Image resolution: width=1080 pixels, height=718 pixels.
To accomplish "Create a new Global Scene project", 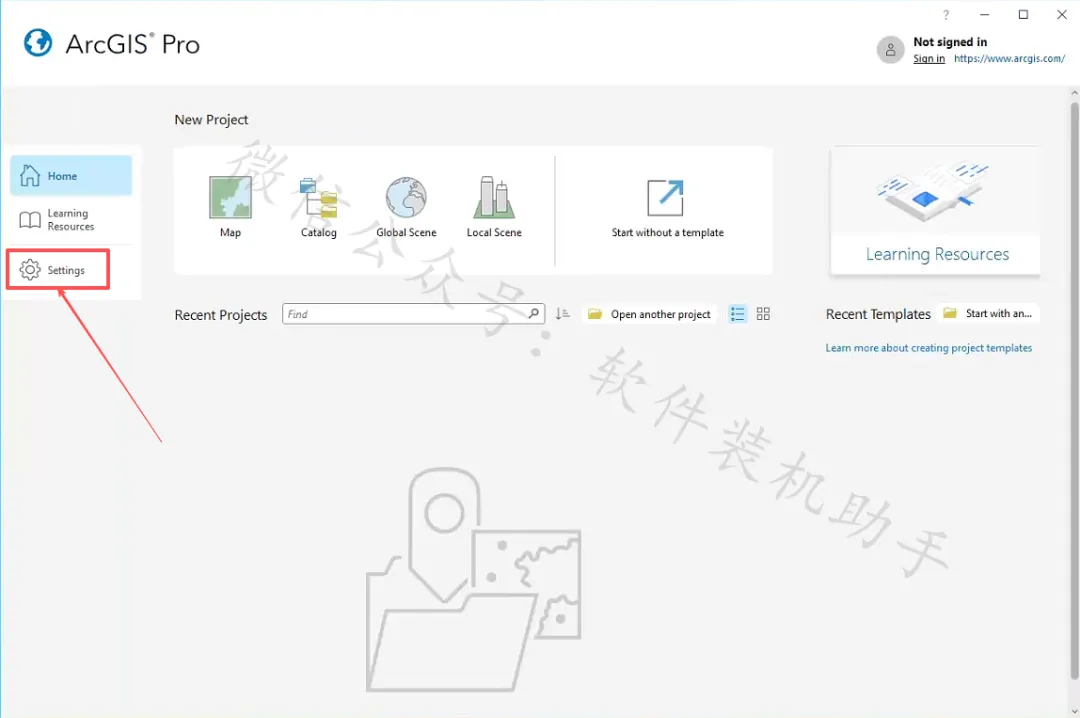I will click(406, 206).
